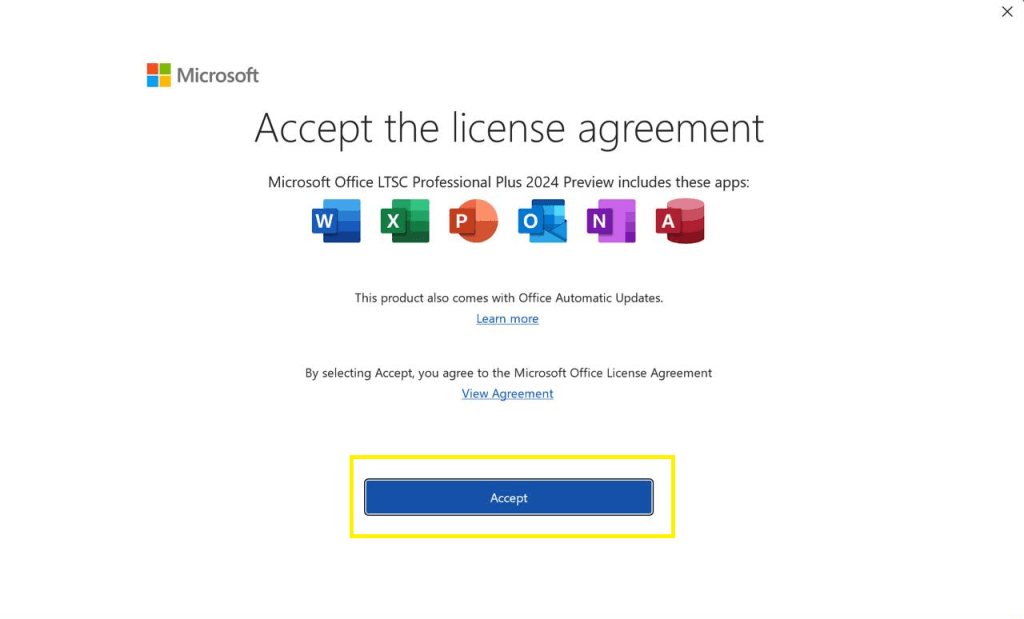This screenshot has width=1024, height=619.
Task: Click the Access database icon
Action: (679, 220)
